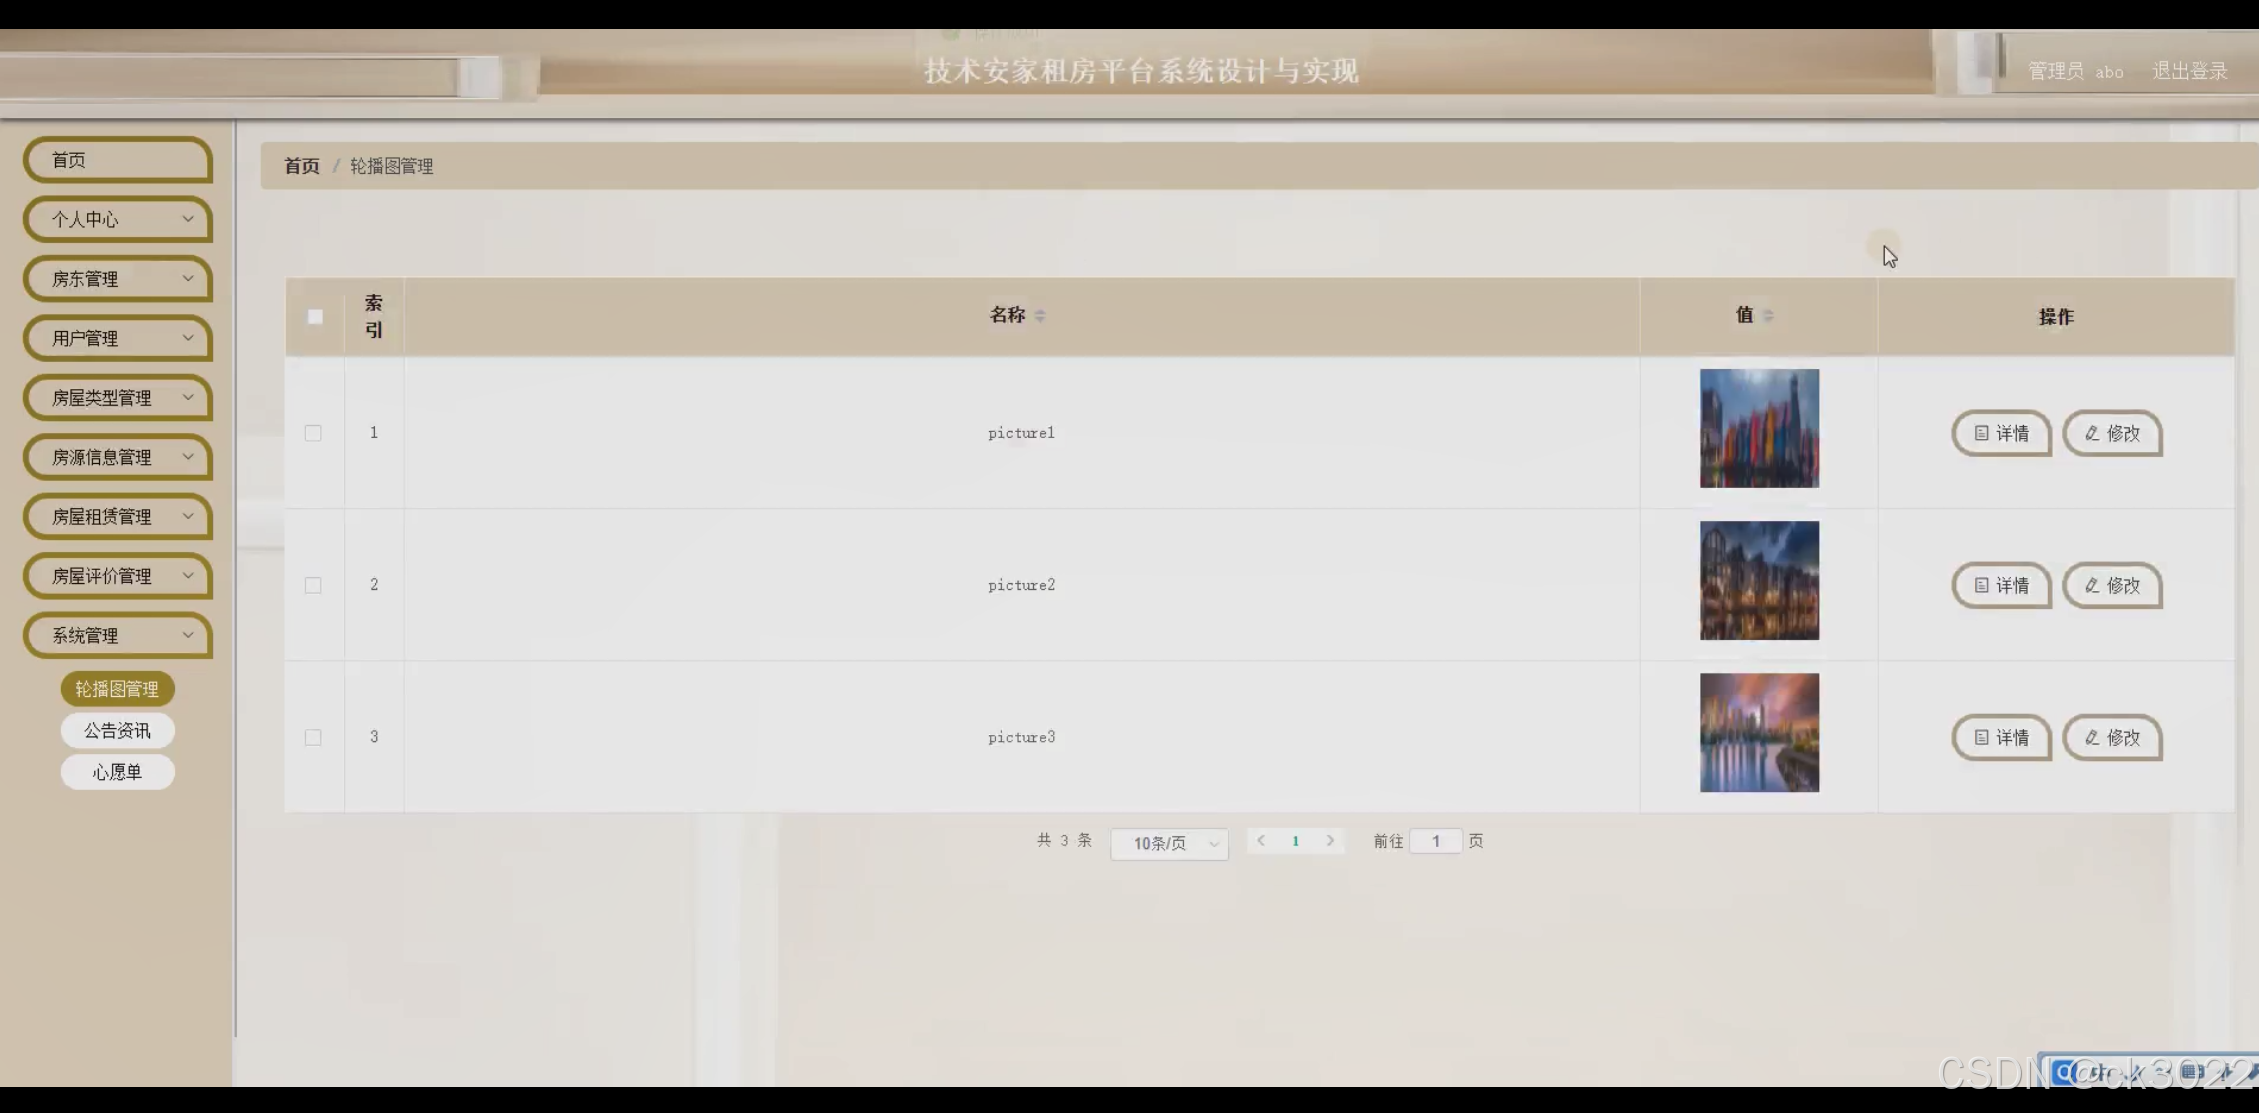This screenshot has width=2259, height=1113.
Task: Click 修改 edit button for picture1
Action: pos(2112,433)
